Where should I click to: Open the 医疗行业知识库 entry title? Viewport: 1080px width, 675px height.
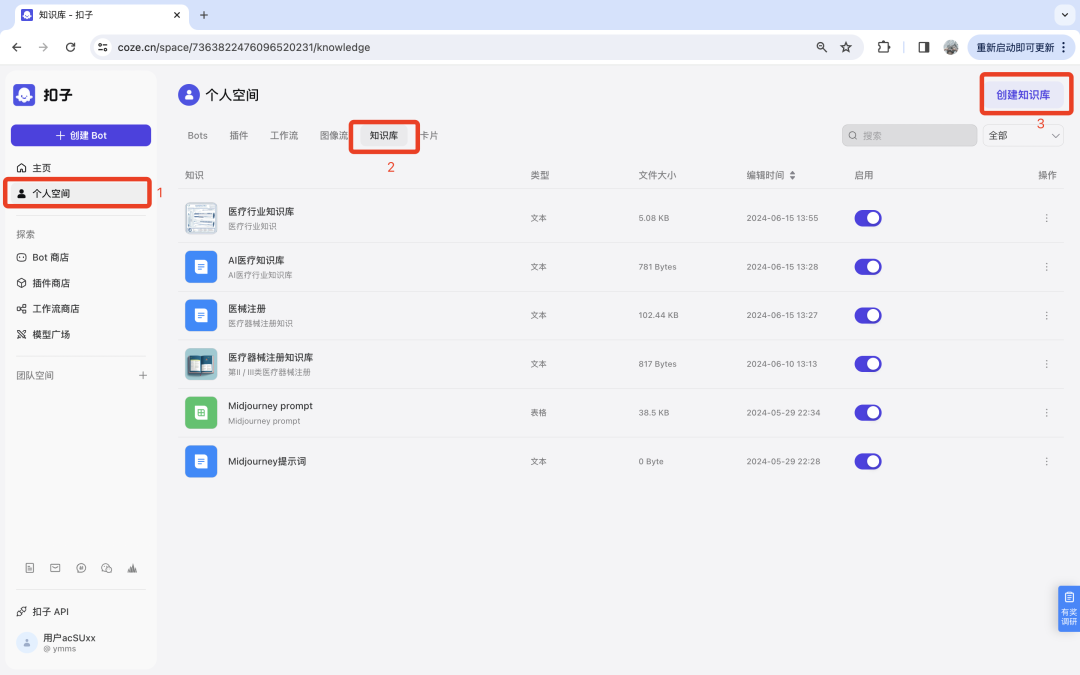261,211
